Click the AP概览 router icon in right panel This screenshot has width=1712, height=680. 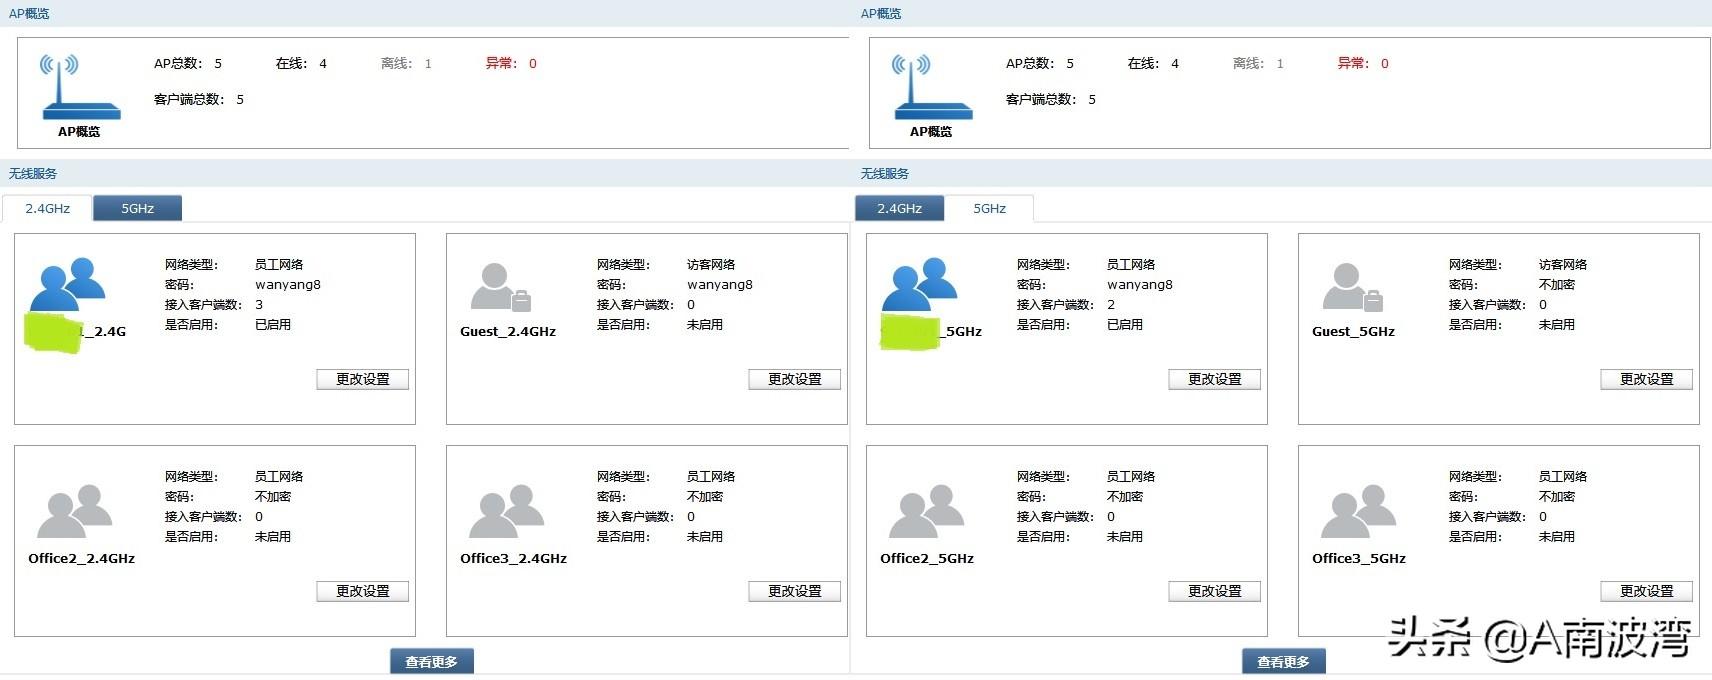[x=931, y=88]
